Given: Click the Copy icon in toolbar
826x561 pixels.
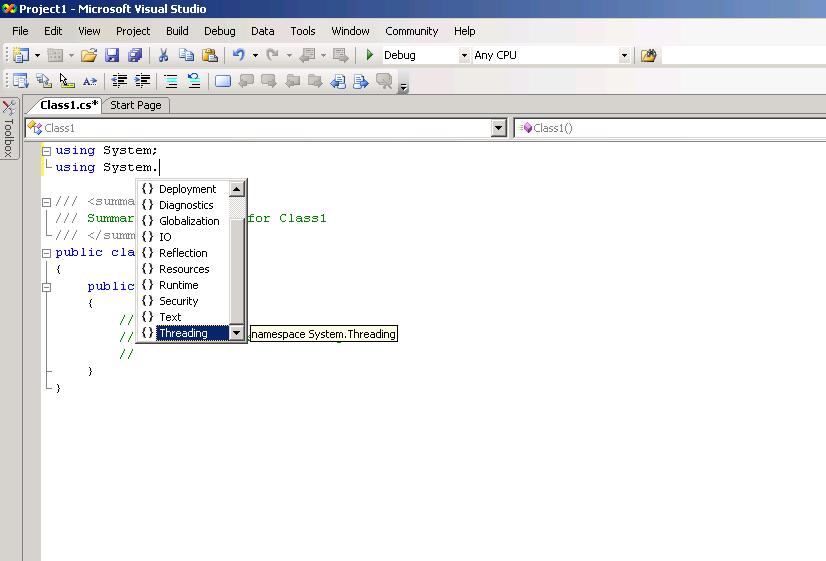Looking at the screenshot, I should [x=186, y=55].
